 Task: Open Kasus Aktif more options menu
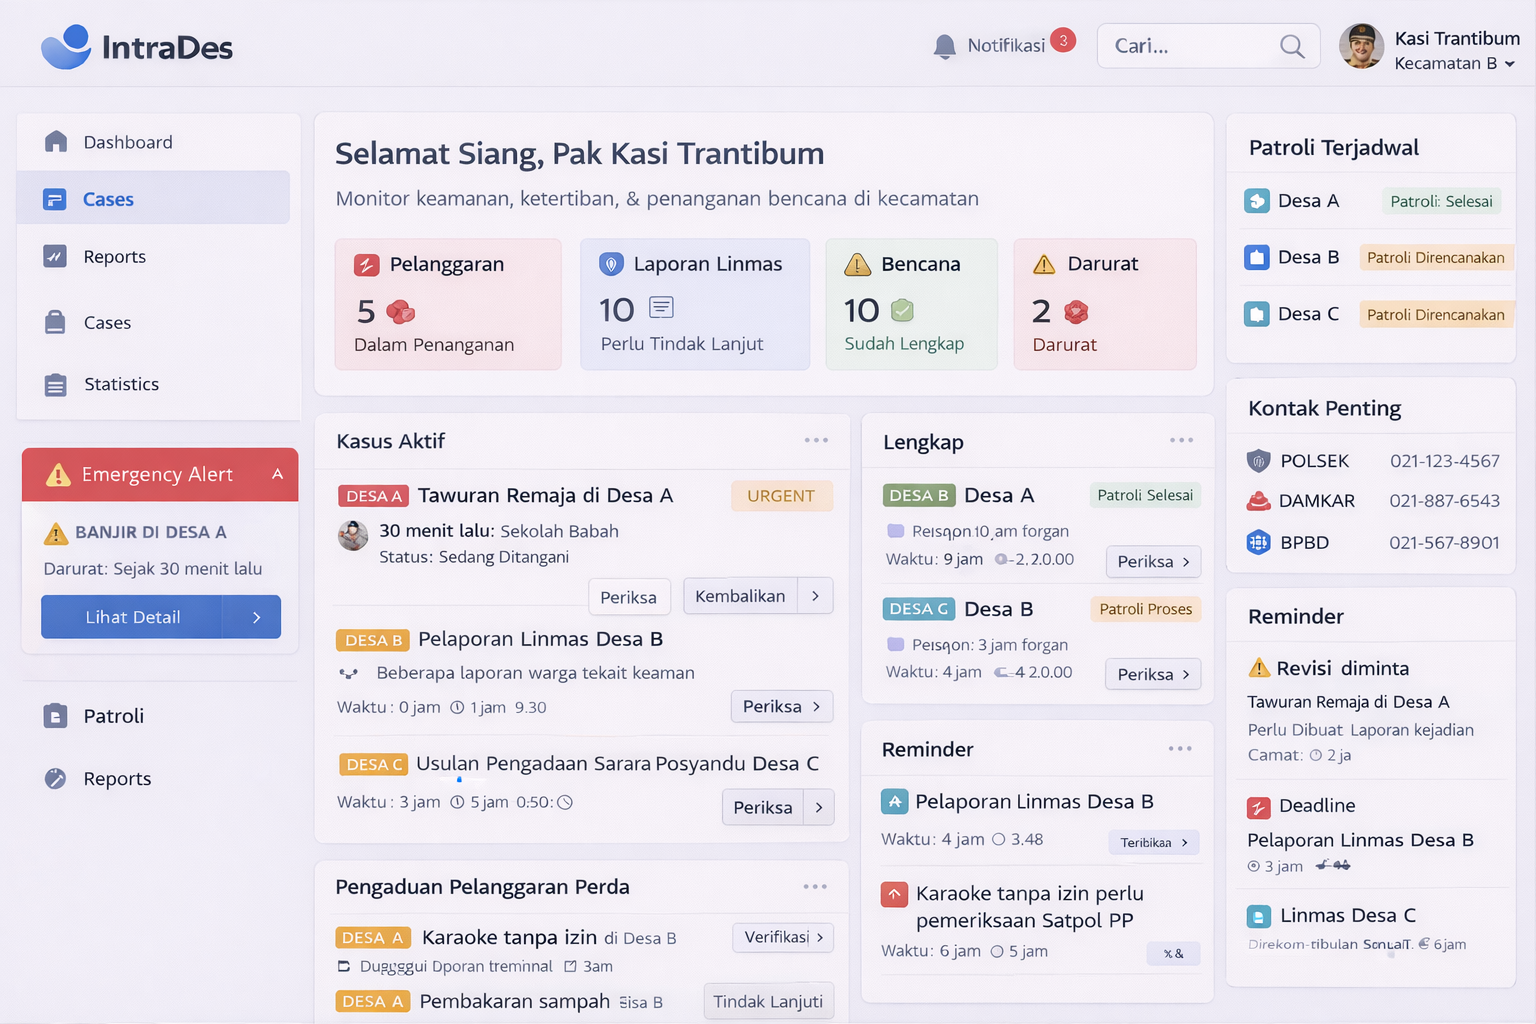point(816,441)
